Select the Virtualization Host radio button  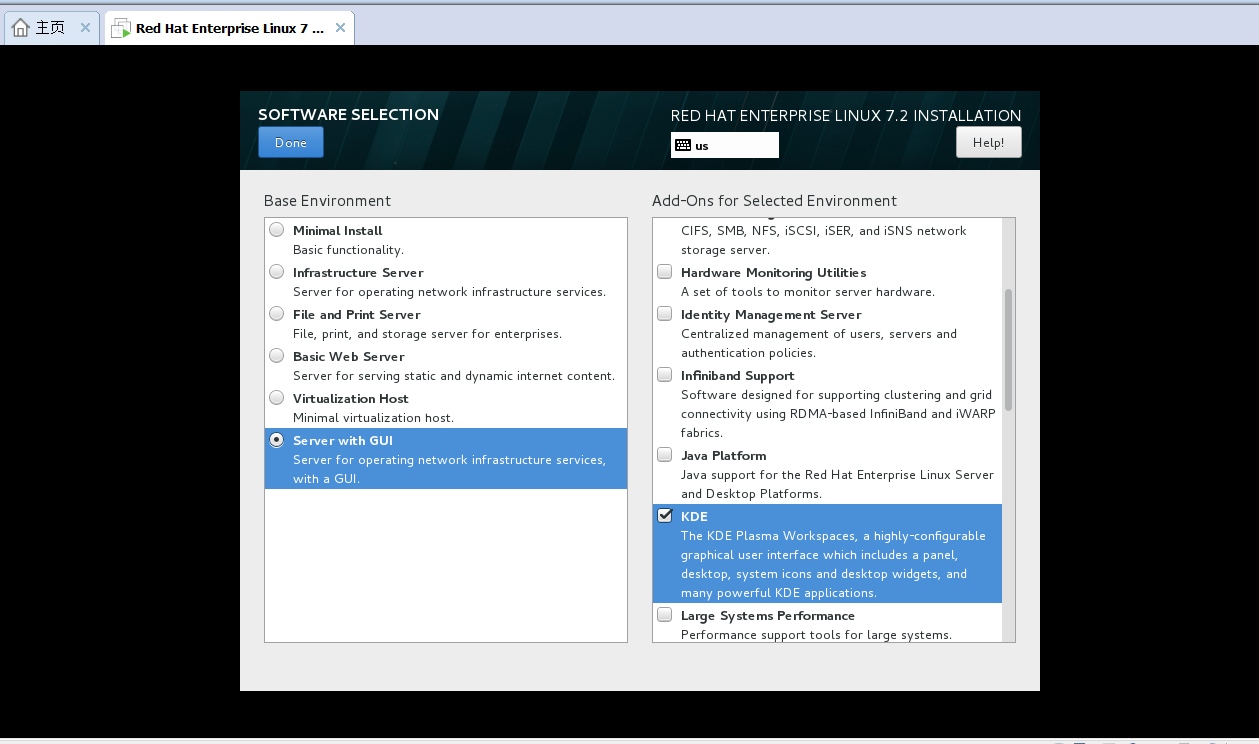coord(277,398)
